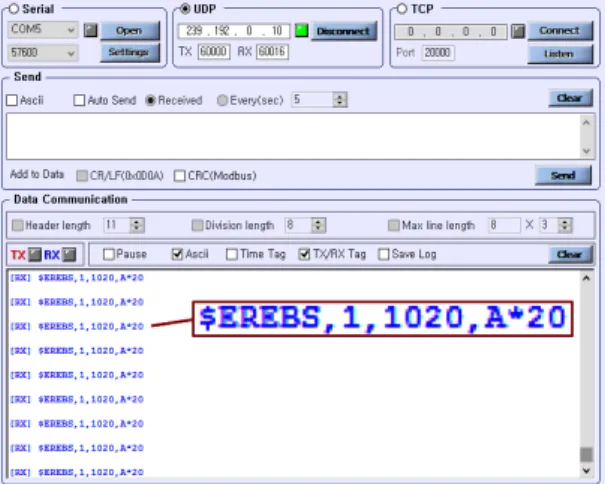This screenshot has height=484, width=605.
Task: Toggle the Data Communication Ascii checkbox
Action: [x=177, y=254]
